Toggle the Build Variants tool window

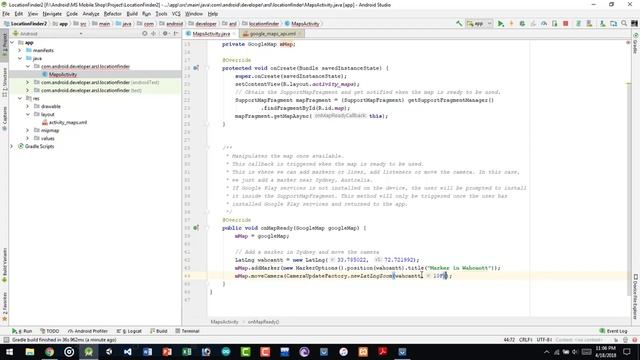[x=4, y=265]
